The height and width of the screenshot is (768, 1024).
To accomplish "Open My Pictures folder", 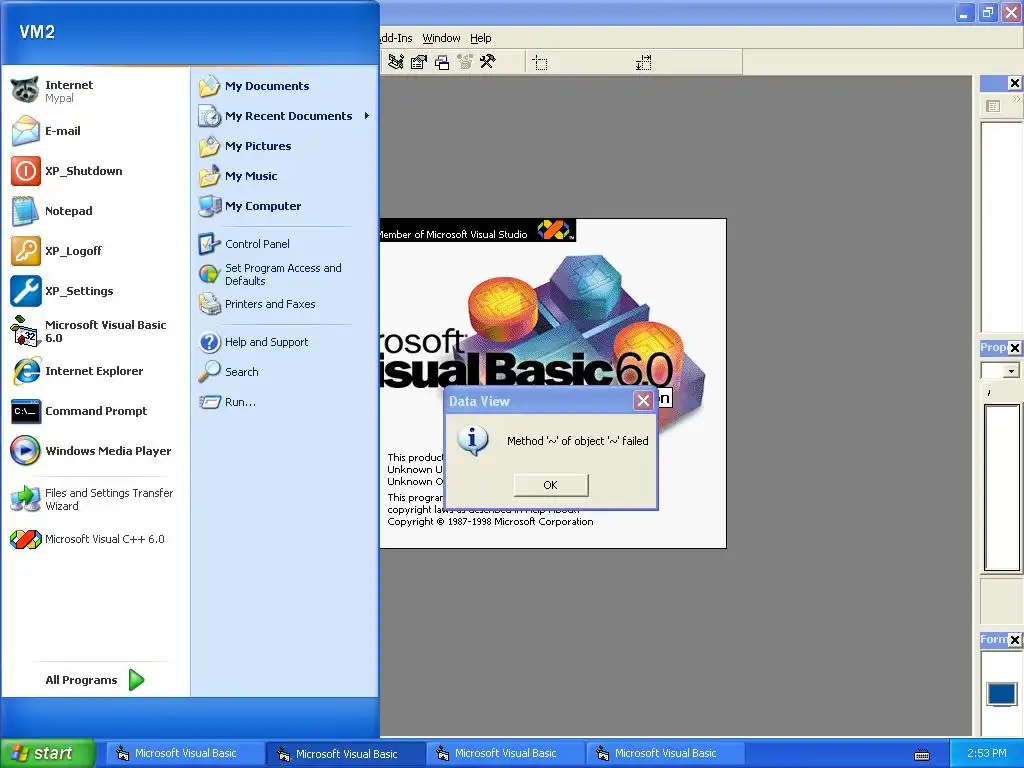I will (x=285, y=146).
